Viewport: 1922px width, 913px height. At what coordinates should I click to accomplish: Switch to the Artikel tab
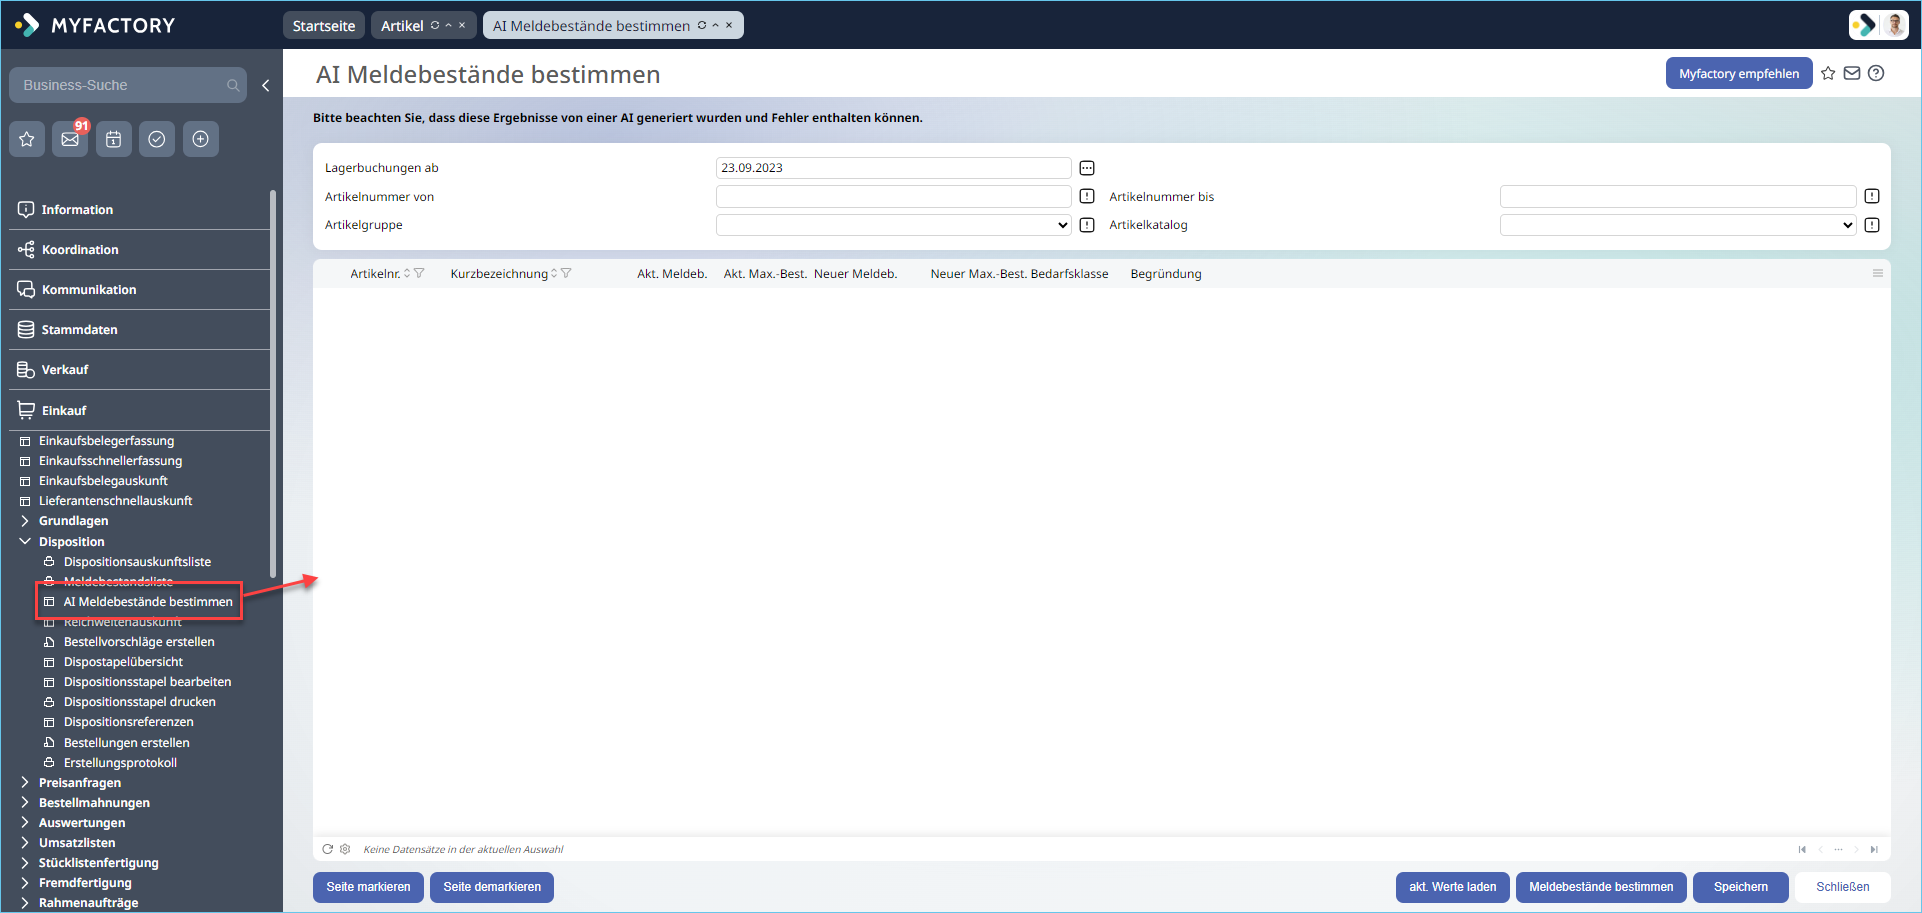[x=402, y=26]
